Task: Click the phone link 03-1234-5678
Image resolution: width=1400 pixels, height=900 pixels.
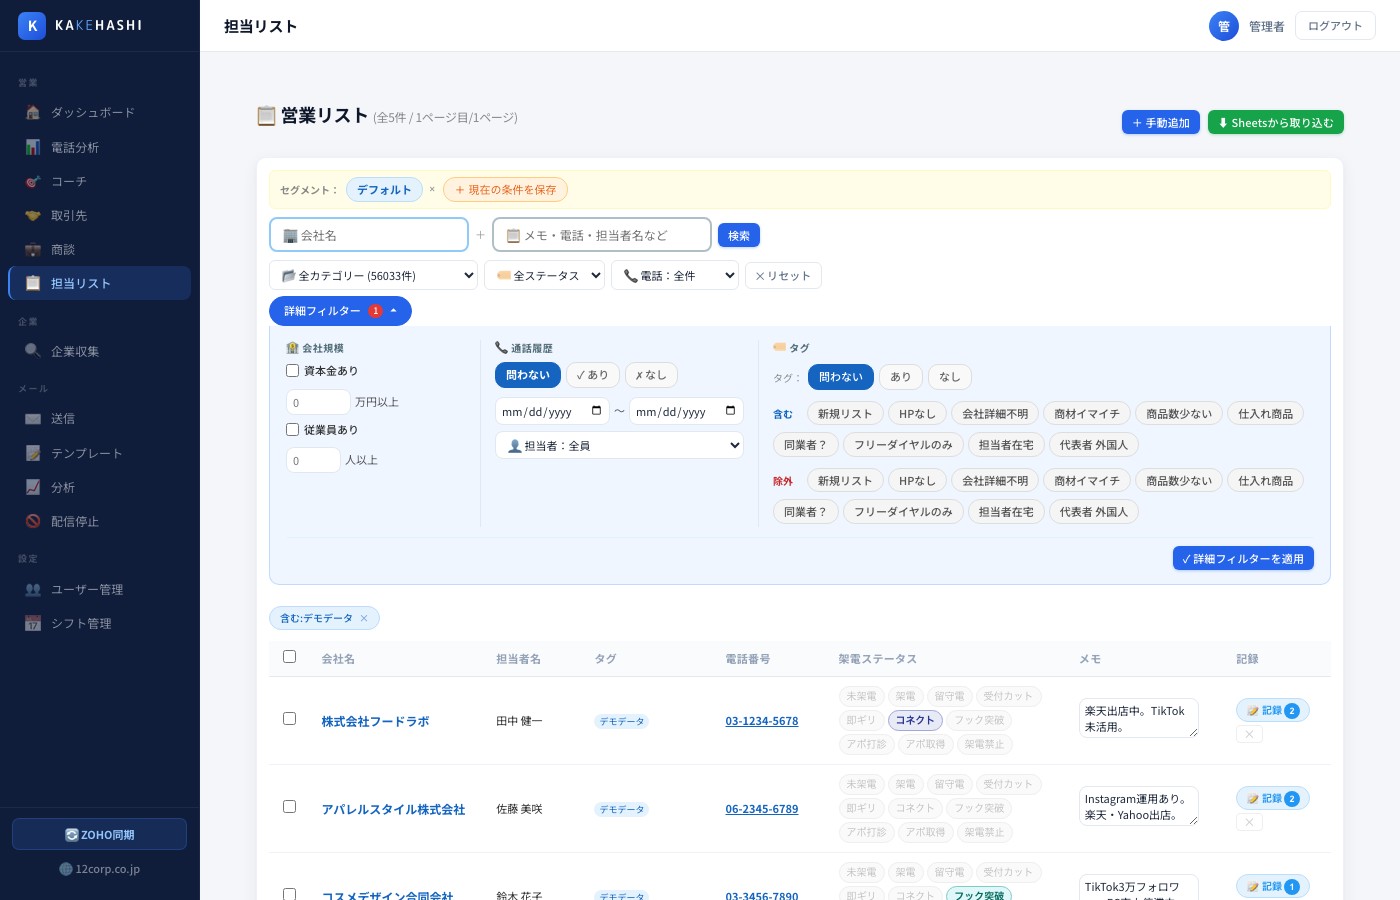Action: [761, 721]
